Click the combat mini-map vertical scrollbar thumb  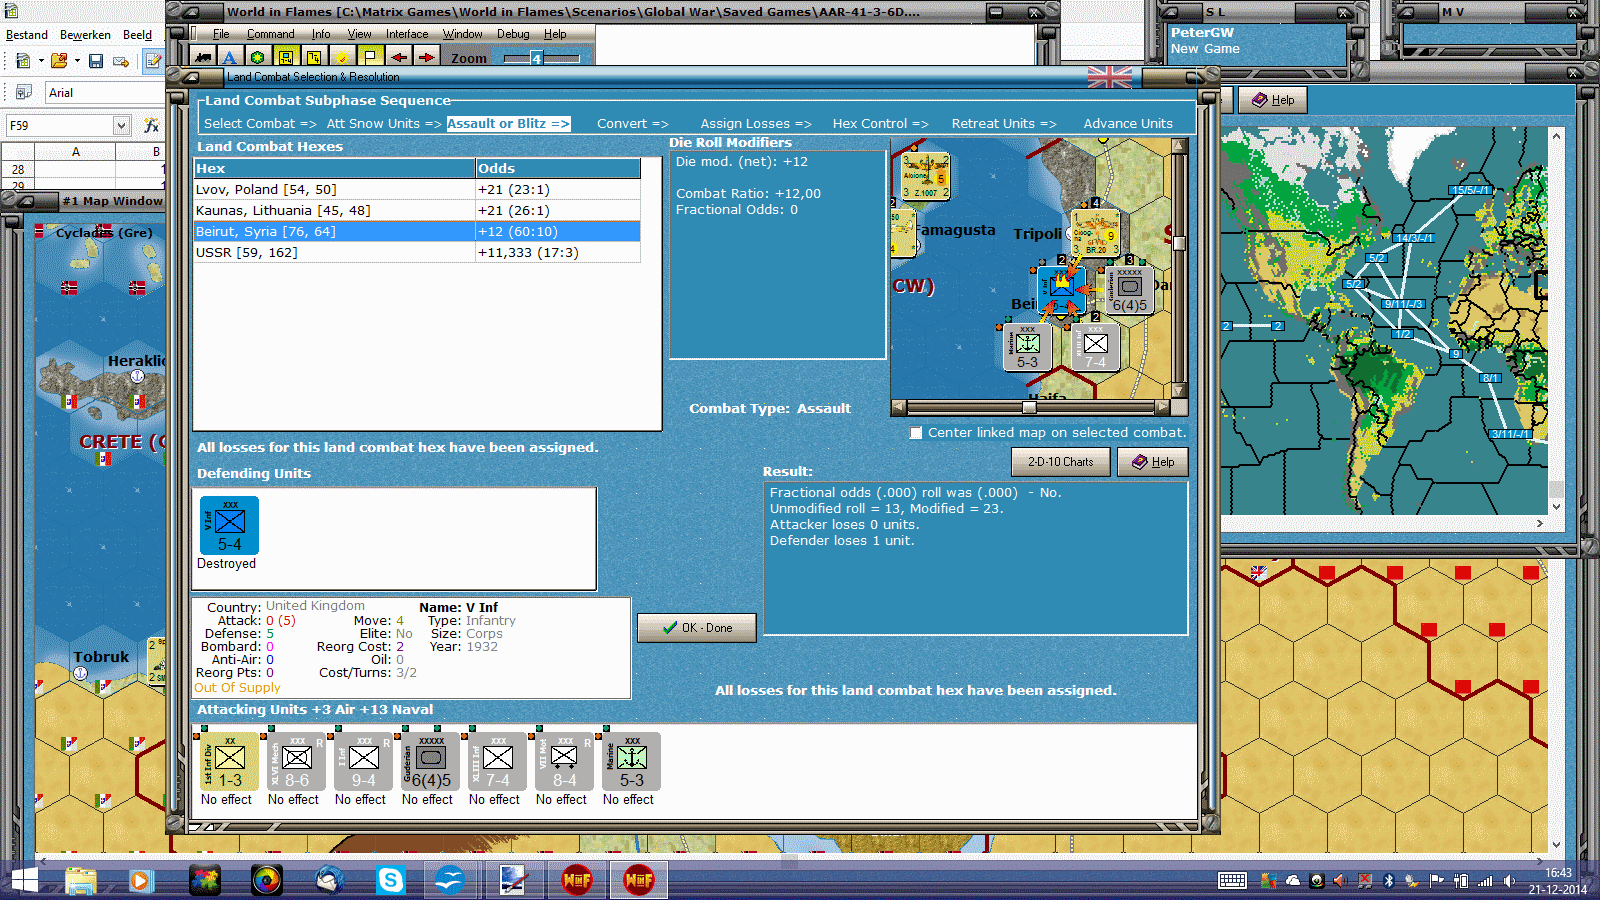[1179, 243]
